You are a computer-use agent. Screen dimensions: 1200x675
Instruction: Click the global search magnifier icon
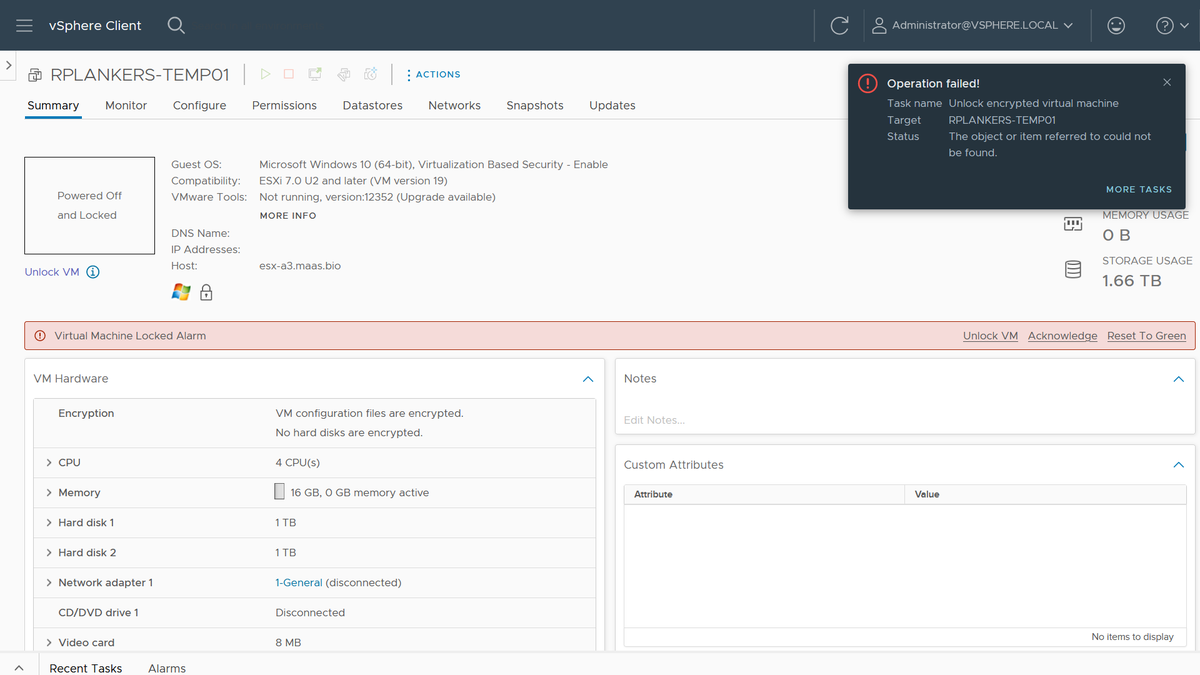point(176,25)
